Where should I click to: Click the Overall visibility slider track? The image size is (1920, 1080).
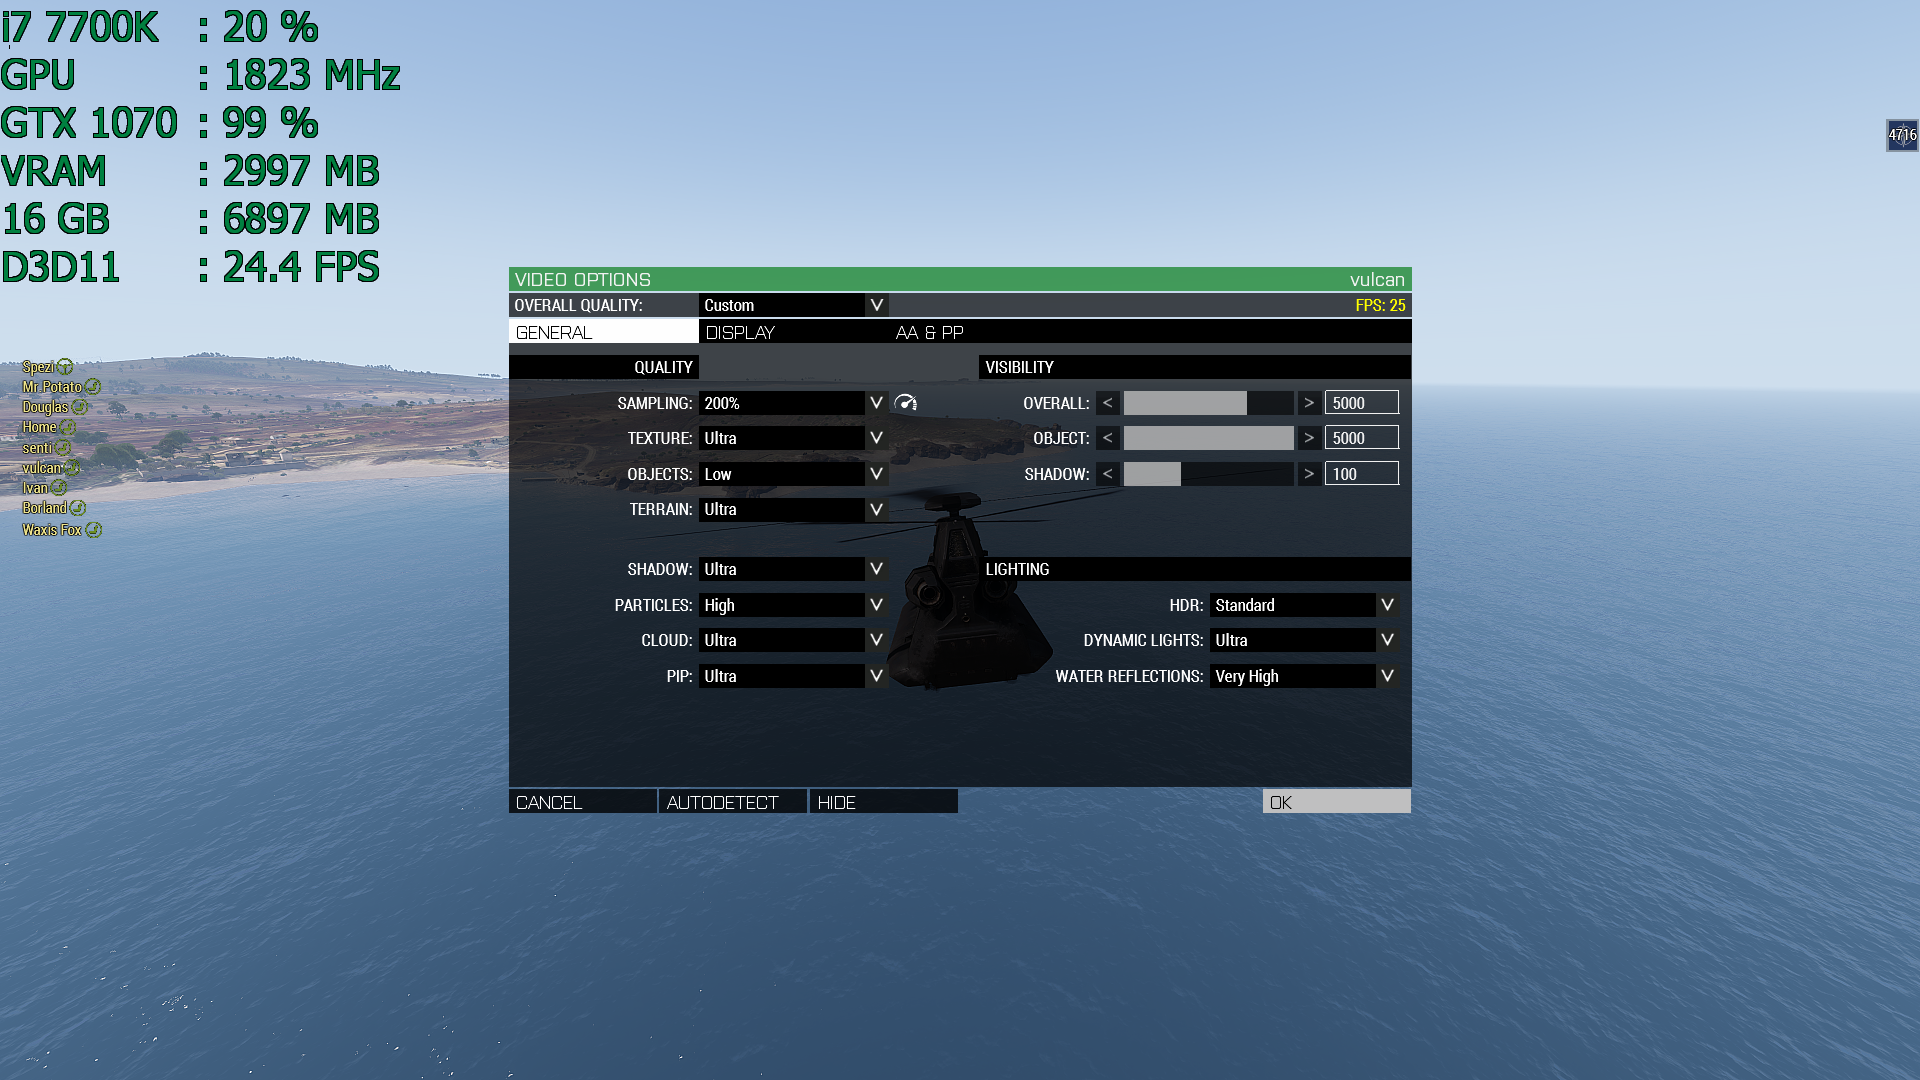[1208, 403]
